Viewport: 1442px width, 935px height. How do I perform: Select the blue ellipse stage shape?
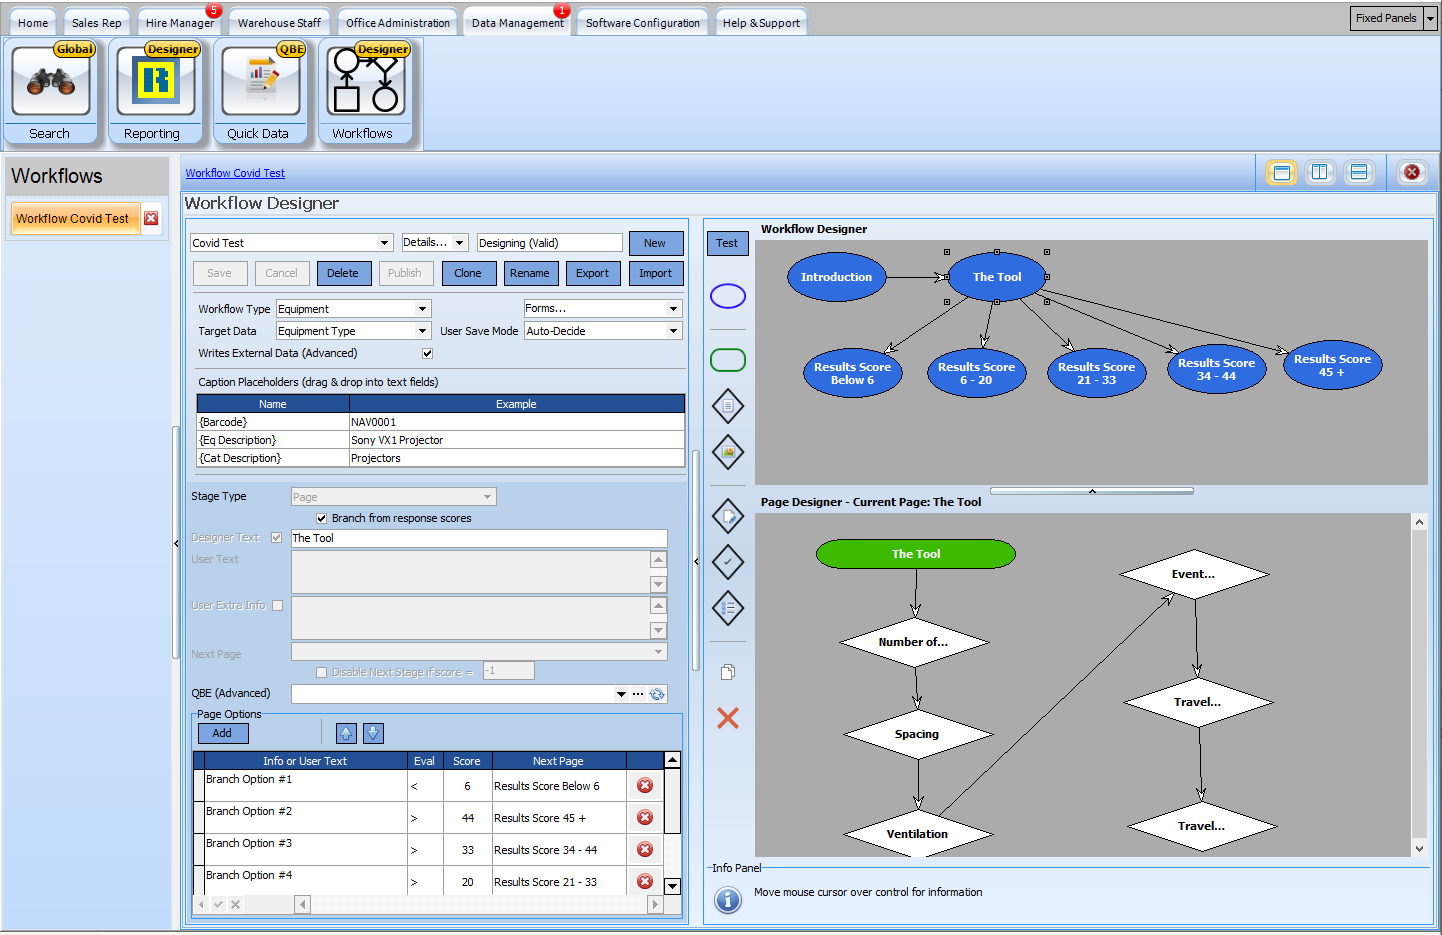(x=727, y=296)
